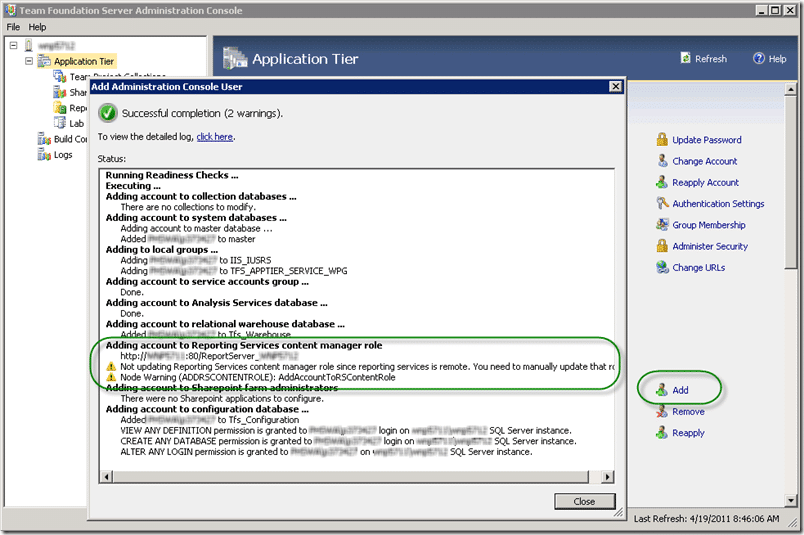Open detailed log via click here link

pyautogui.click(x=215, y=136)
